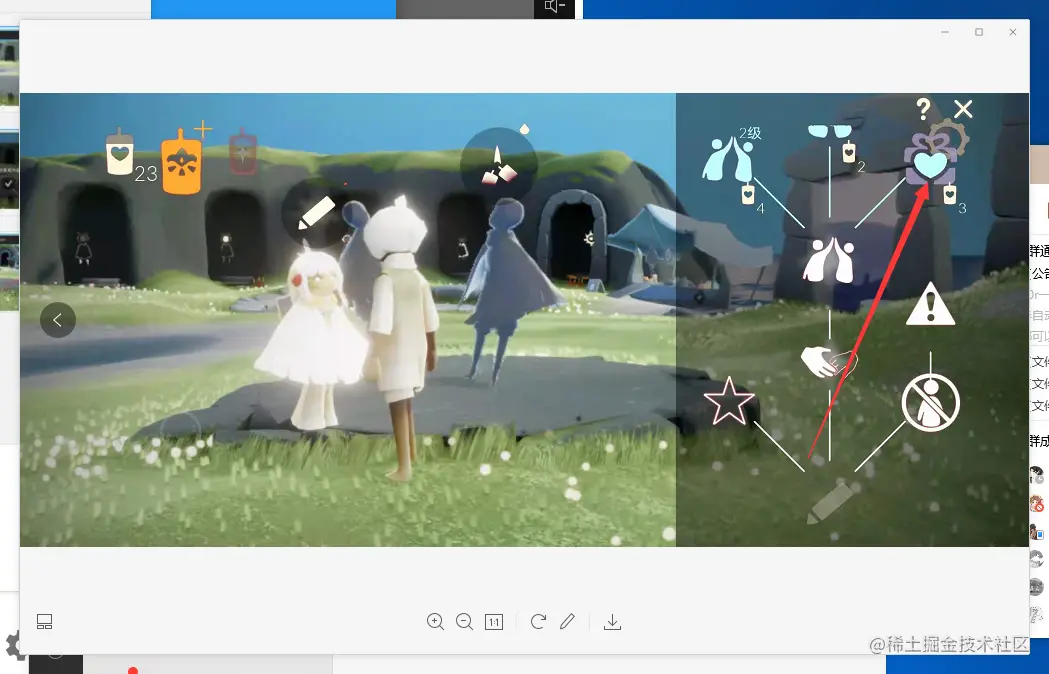
Task: Select the heart gift box node
Action: pyautogui.click(x=930, y=159)
